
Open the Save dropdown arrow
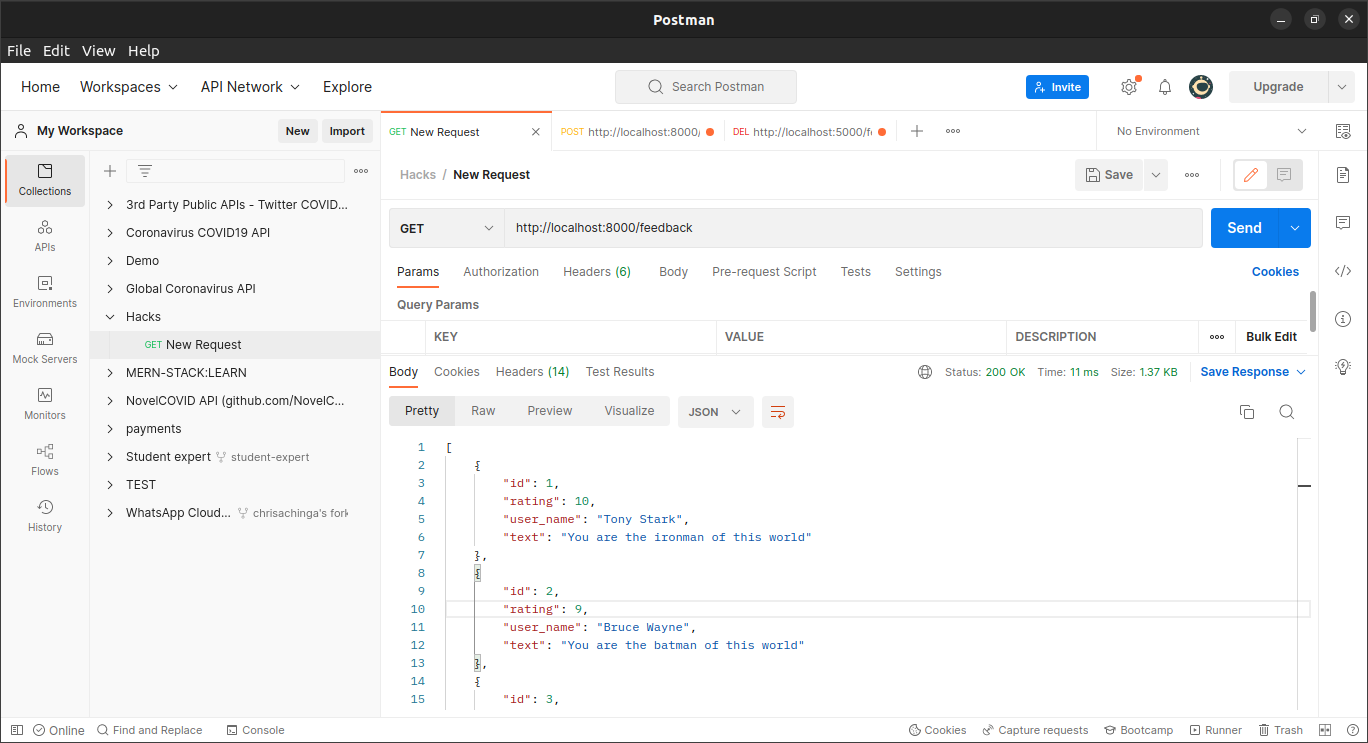1156,175
